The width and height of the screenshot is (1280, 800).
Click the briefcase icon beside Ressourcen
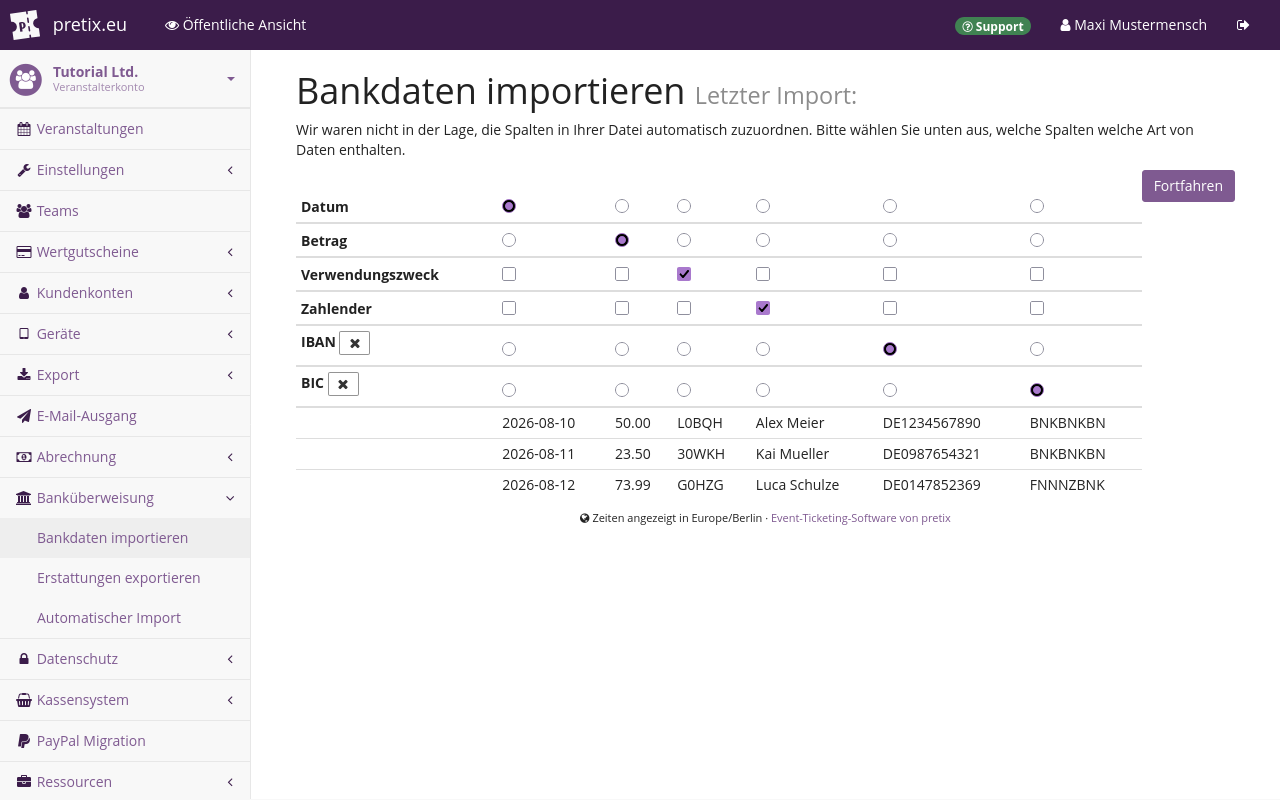(24, 782)
